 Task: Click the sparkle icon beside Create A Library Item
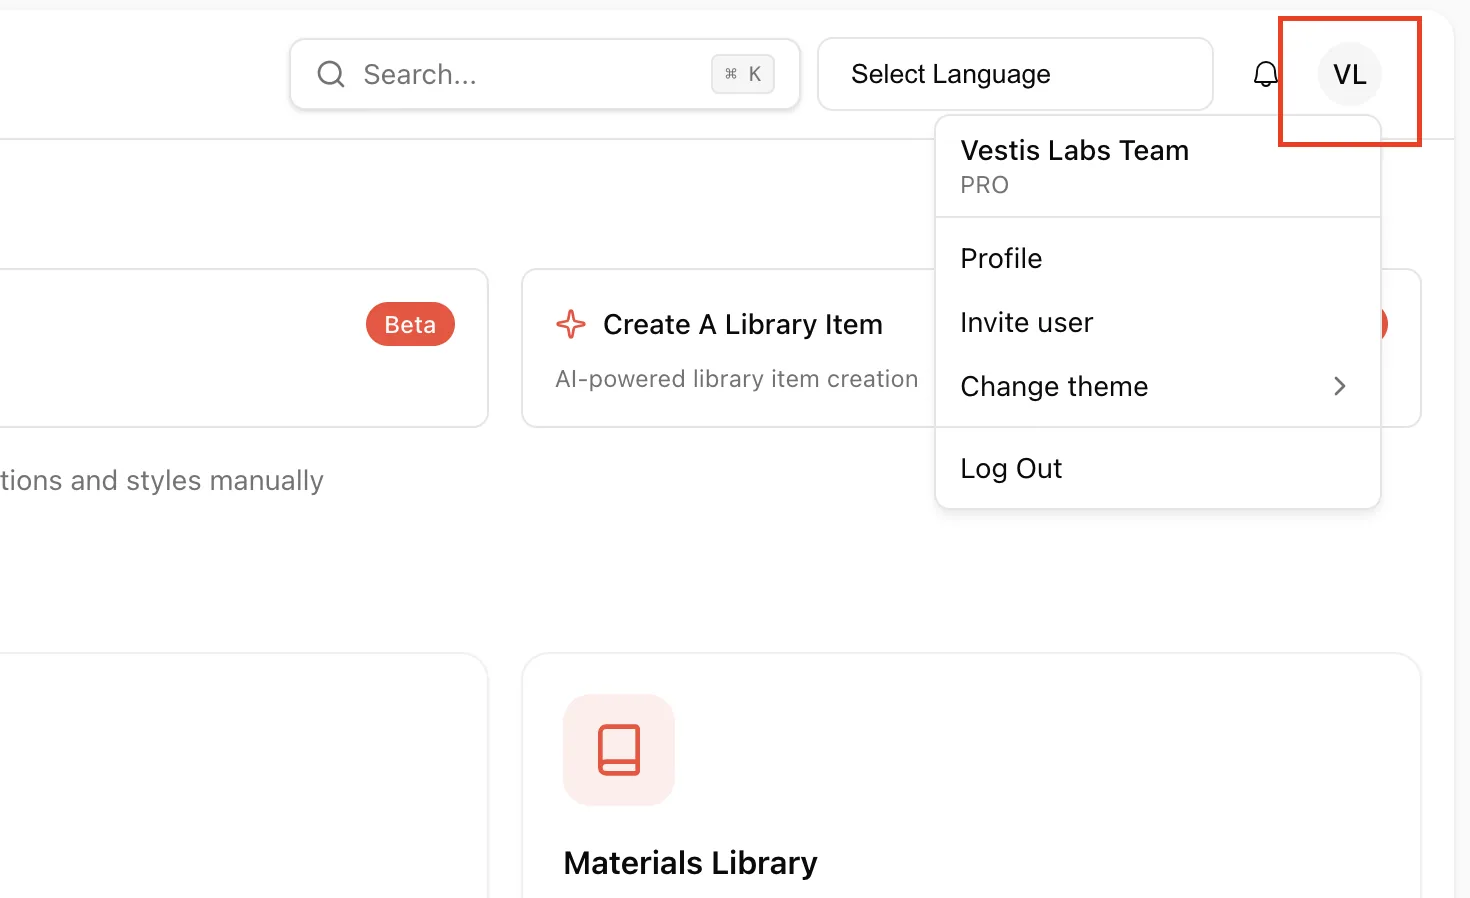coord(571,324)
